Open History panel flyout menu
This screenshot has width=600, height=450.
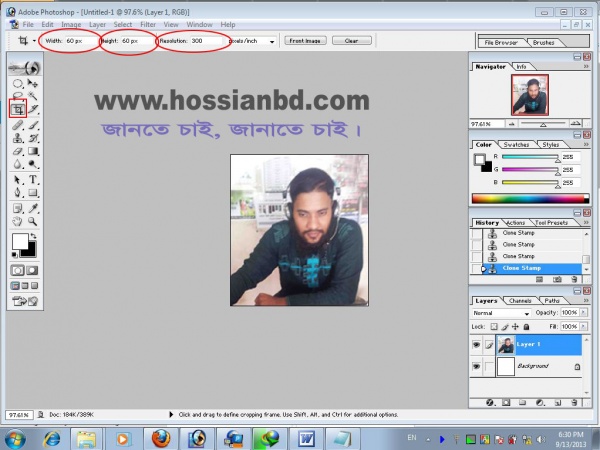tap(586, 222)
